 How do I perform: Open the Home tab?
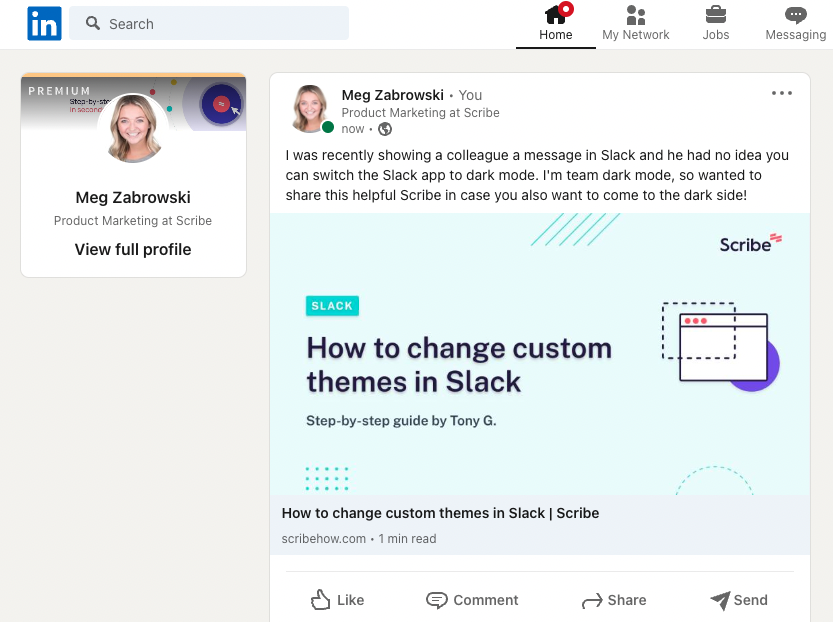556,24
